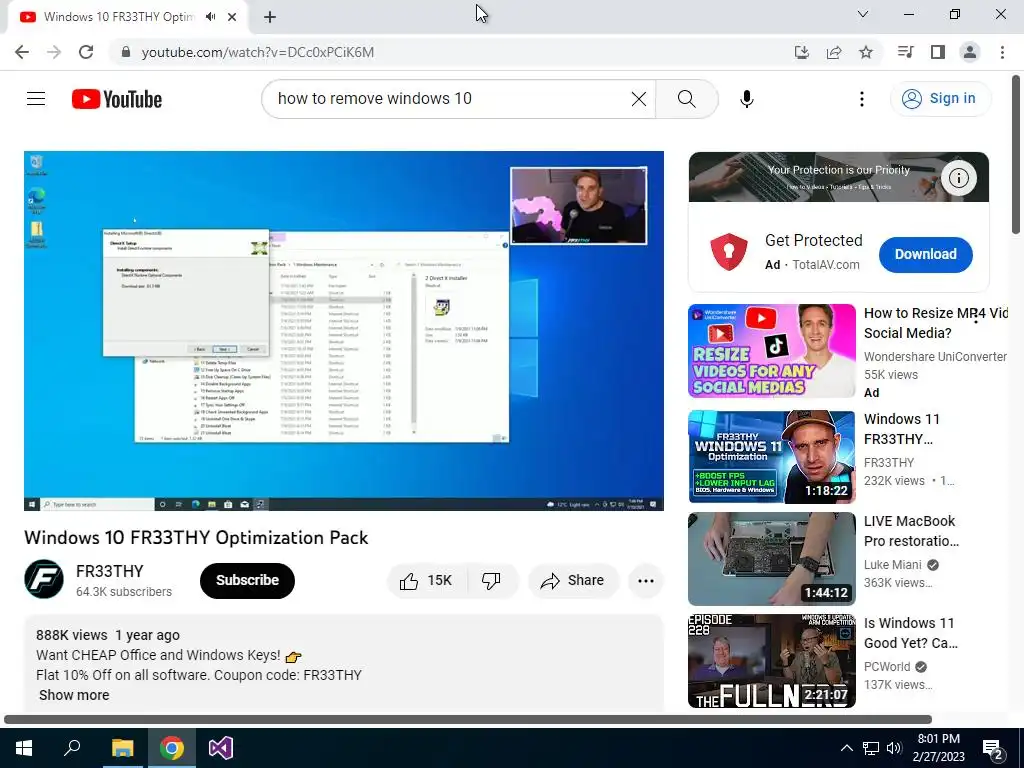This screenshot has height=768, width=1024.
Task: Open Luke Miani channel name
Action: pos(893,564)
